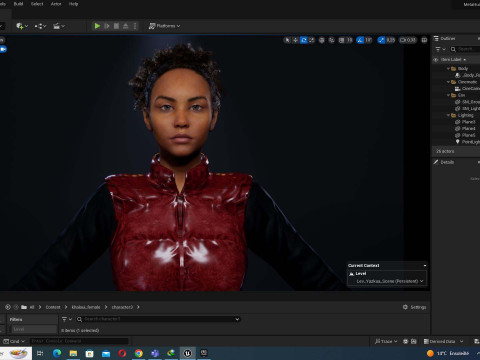Click All in breadcrumb path
Image resolution: width=480 pixels, height=360 pixels.
(x=32, y=307)
